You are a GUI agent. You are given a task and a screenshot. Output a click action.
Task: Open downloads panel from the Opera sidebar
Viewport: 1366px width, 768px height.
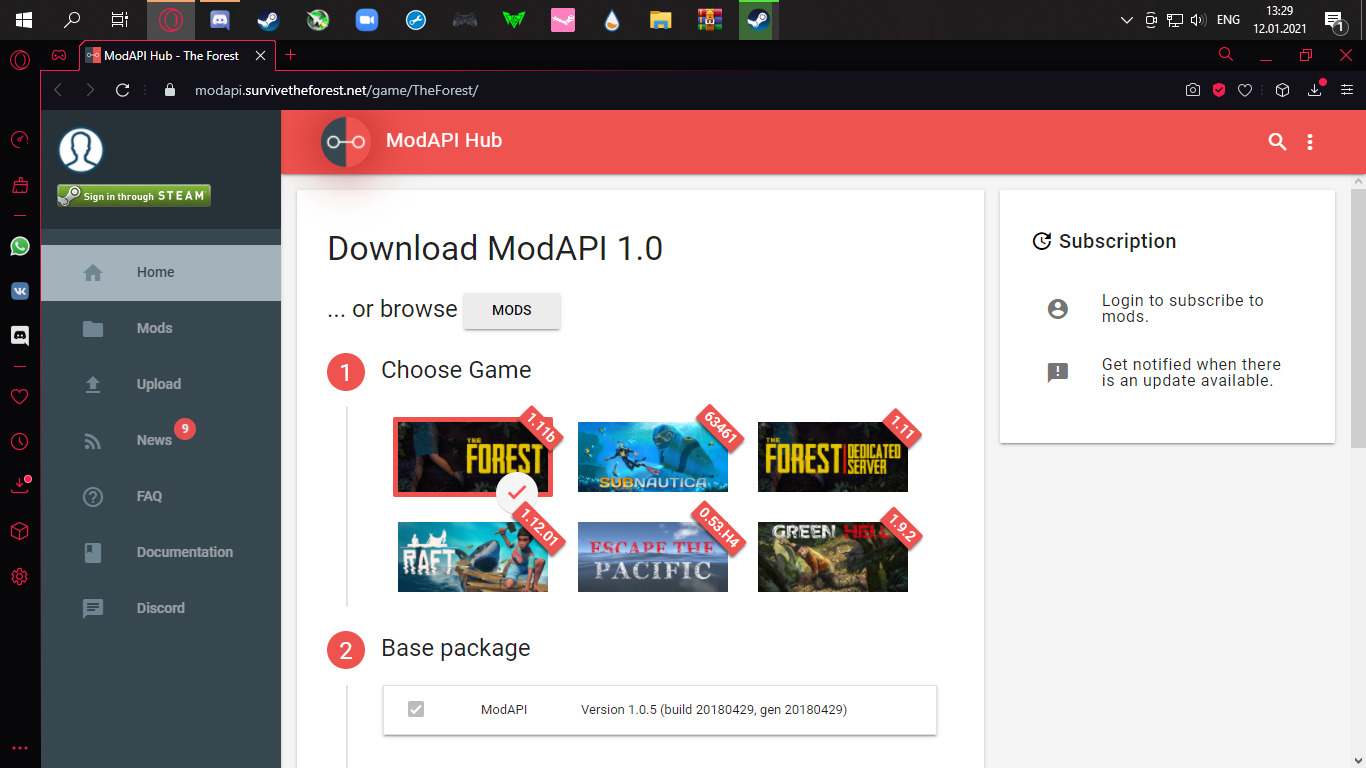coord(19,486)
